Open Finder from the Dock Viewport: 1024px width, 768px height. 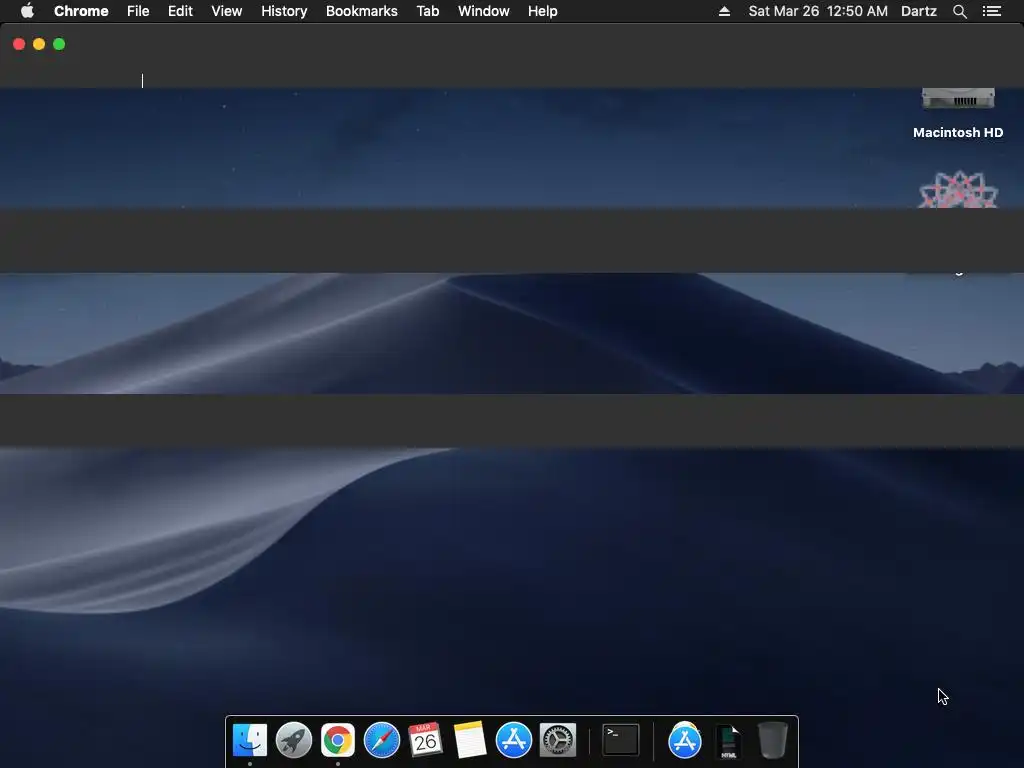coord(249,740)
